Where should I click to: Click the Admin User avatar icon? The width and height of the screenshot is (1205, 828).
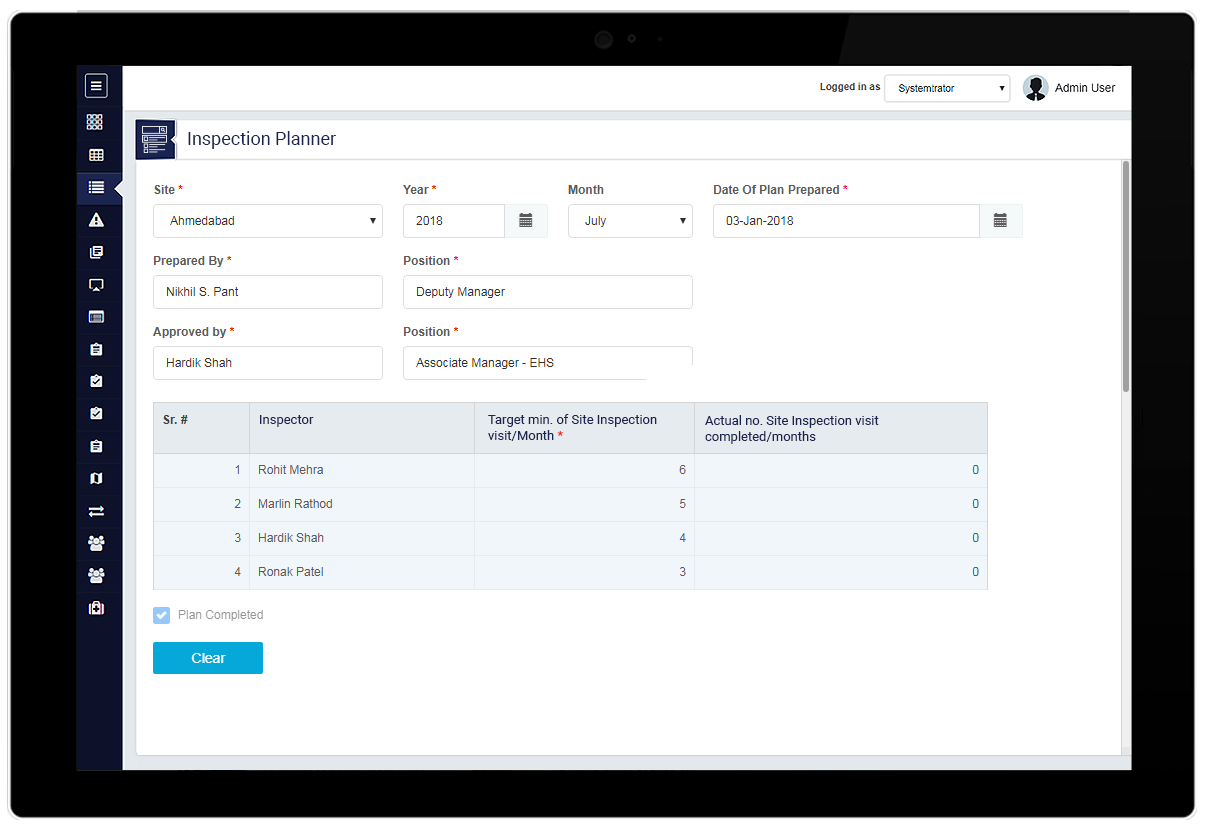(1035, 88)
